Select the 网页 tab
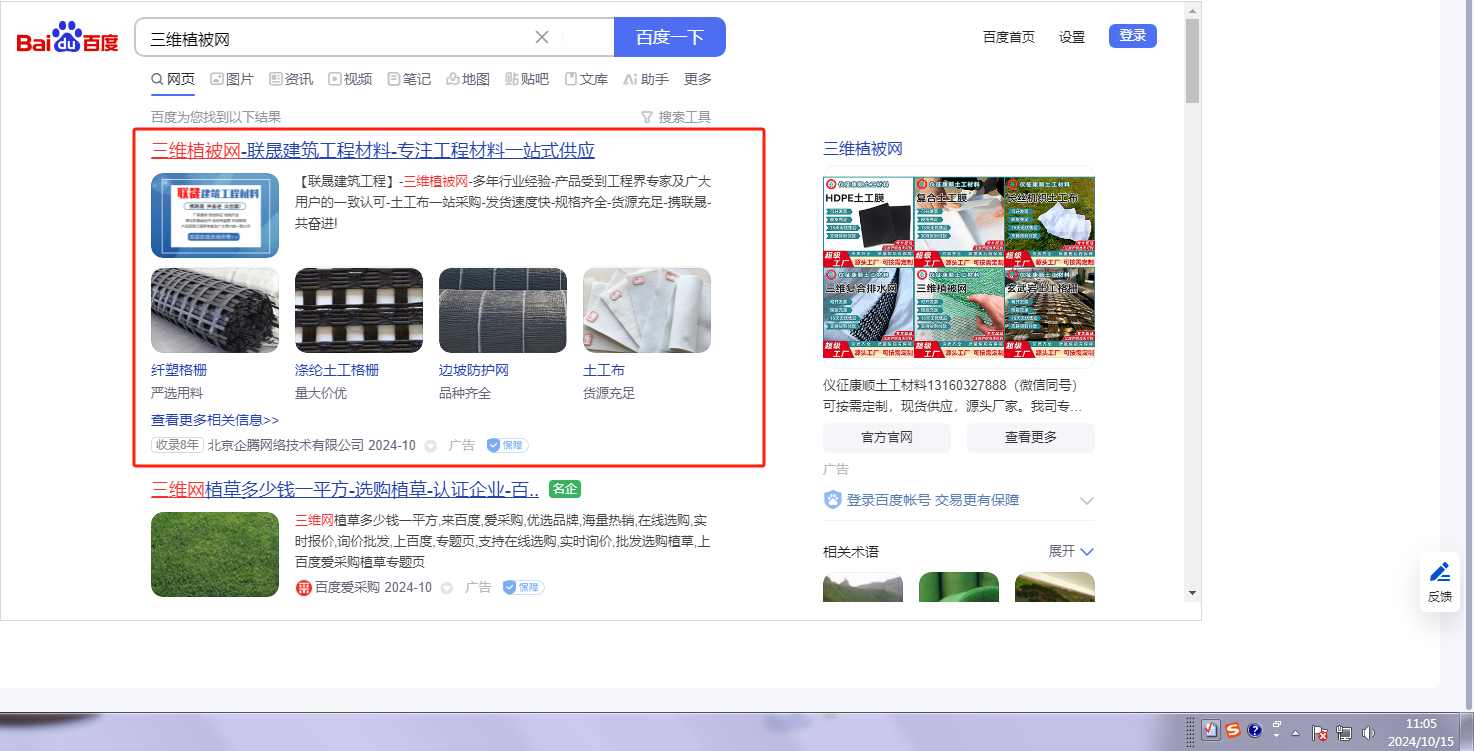1474x751 pixels. pos(173,79)
